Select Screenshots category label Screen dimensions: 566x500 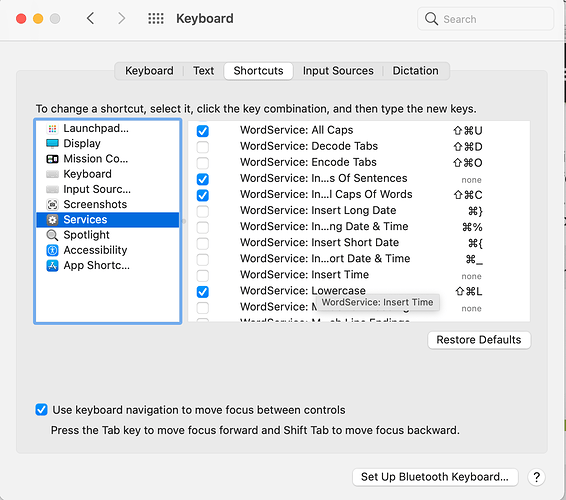point(95,205)
